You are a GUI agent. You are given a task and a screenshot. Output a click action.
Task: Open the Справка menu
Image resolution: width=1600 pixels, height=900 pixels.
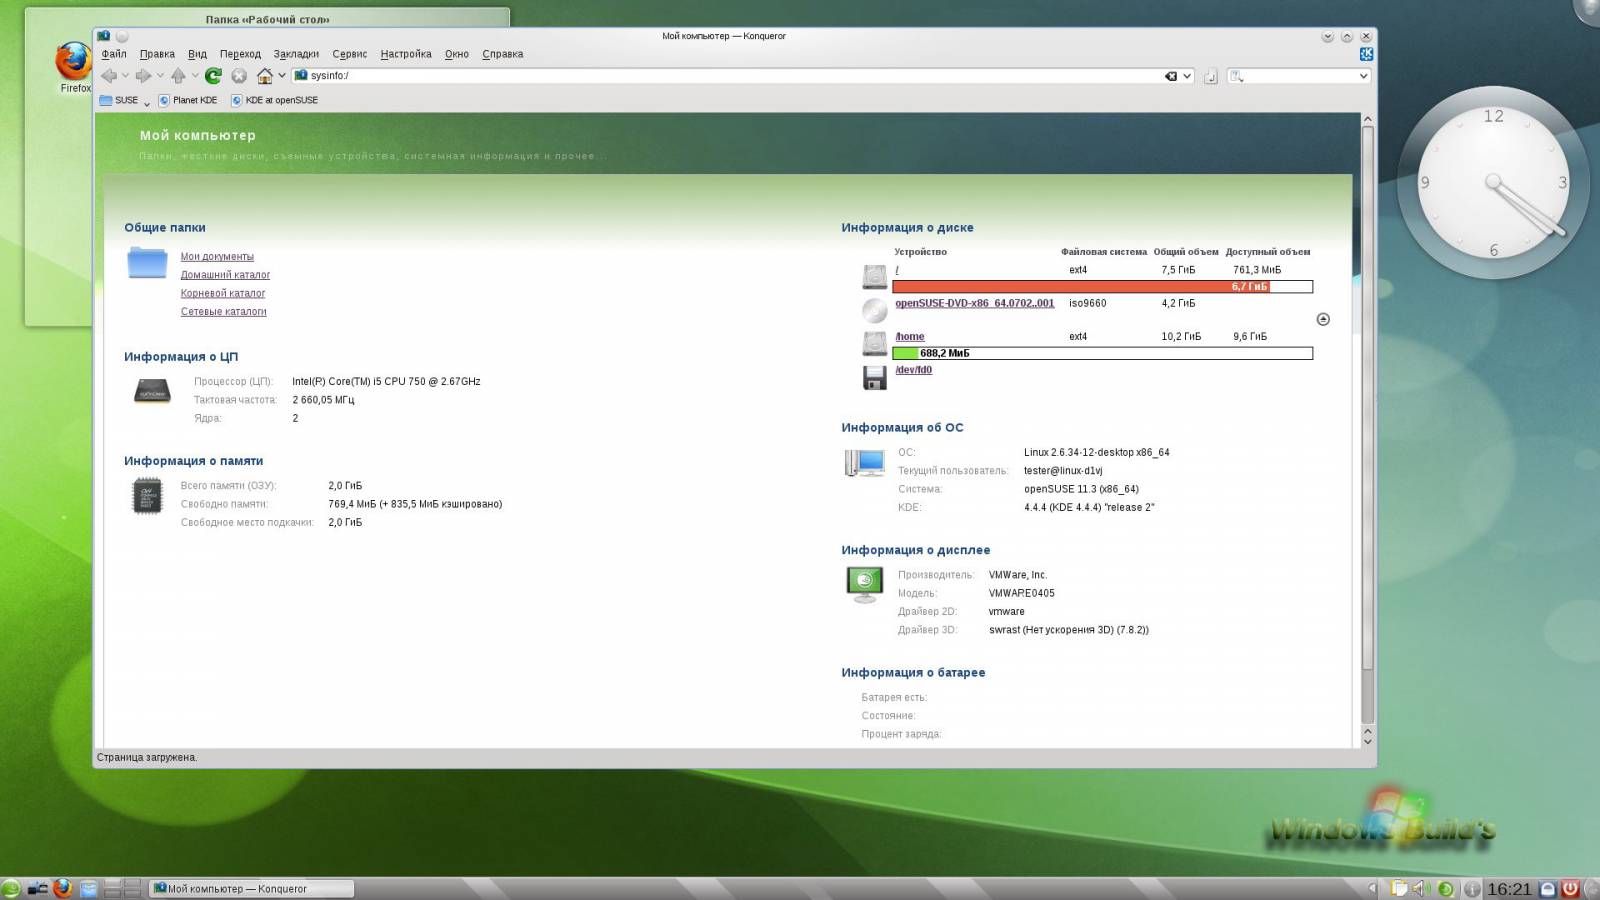point(502,54)
